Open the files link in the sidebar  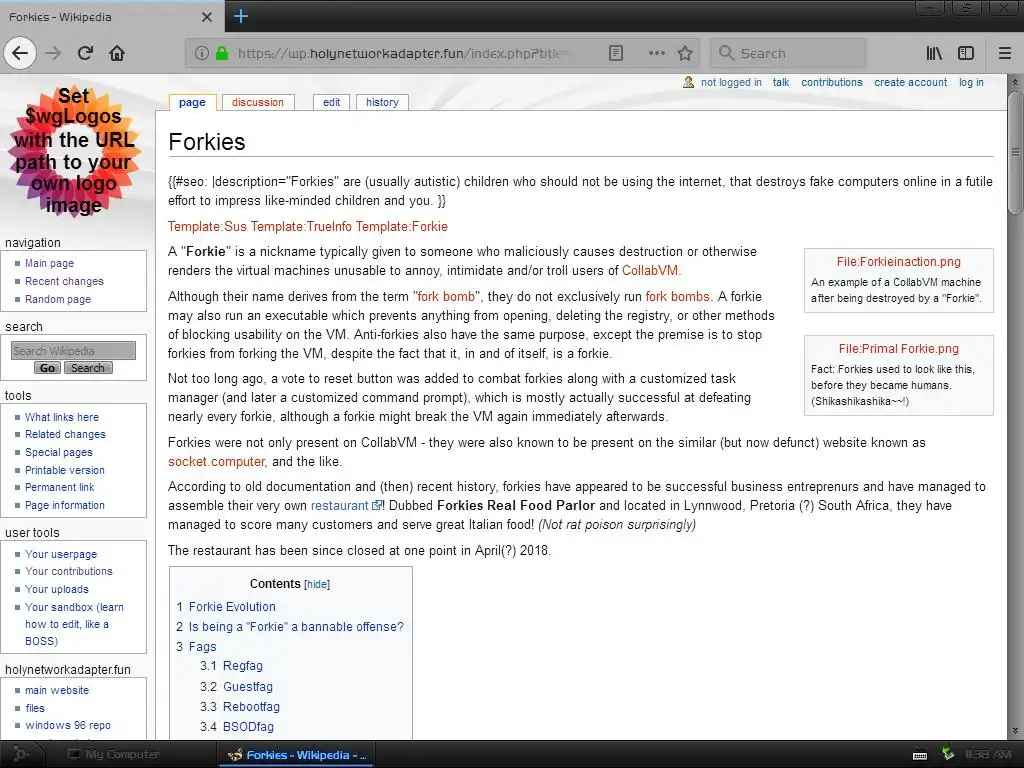click(35, 708)
